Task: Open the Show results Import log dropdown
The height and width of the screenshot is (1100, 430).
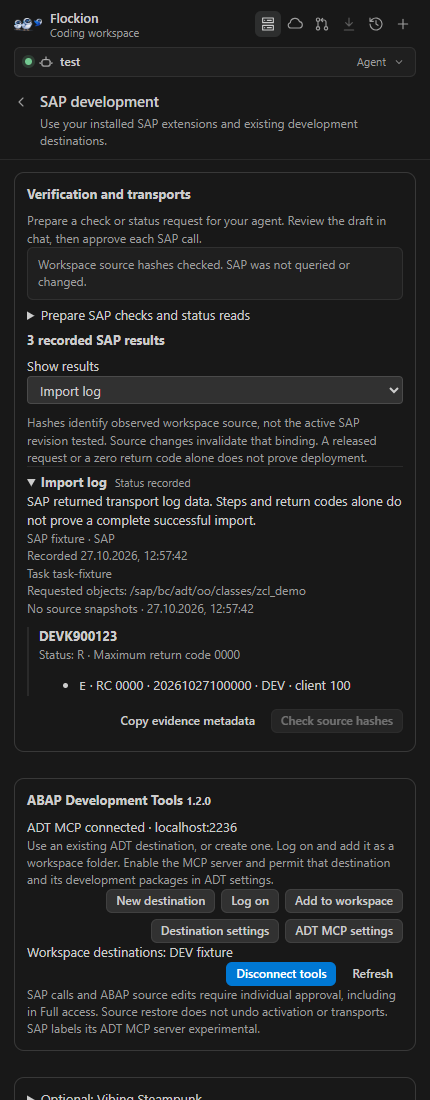Action: click(215, 391)
